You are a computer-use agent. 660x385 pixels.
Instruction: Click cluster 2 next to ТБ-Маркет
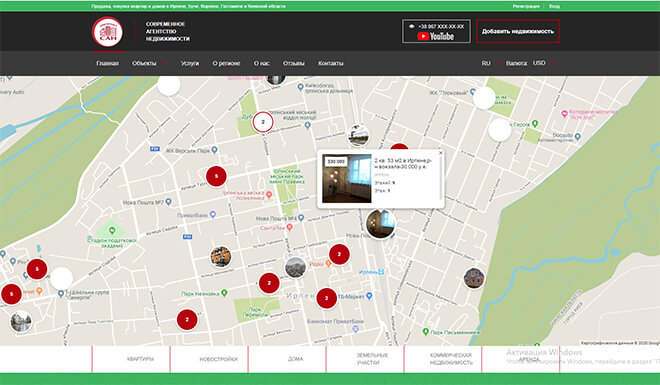(327, 298)
